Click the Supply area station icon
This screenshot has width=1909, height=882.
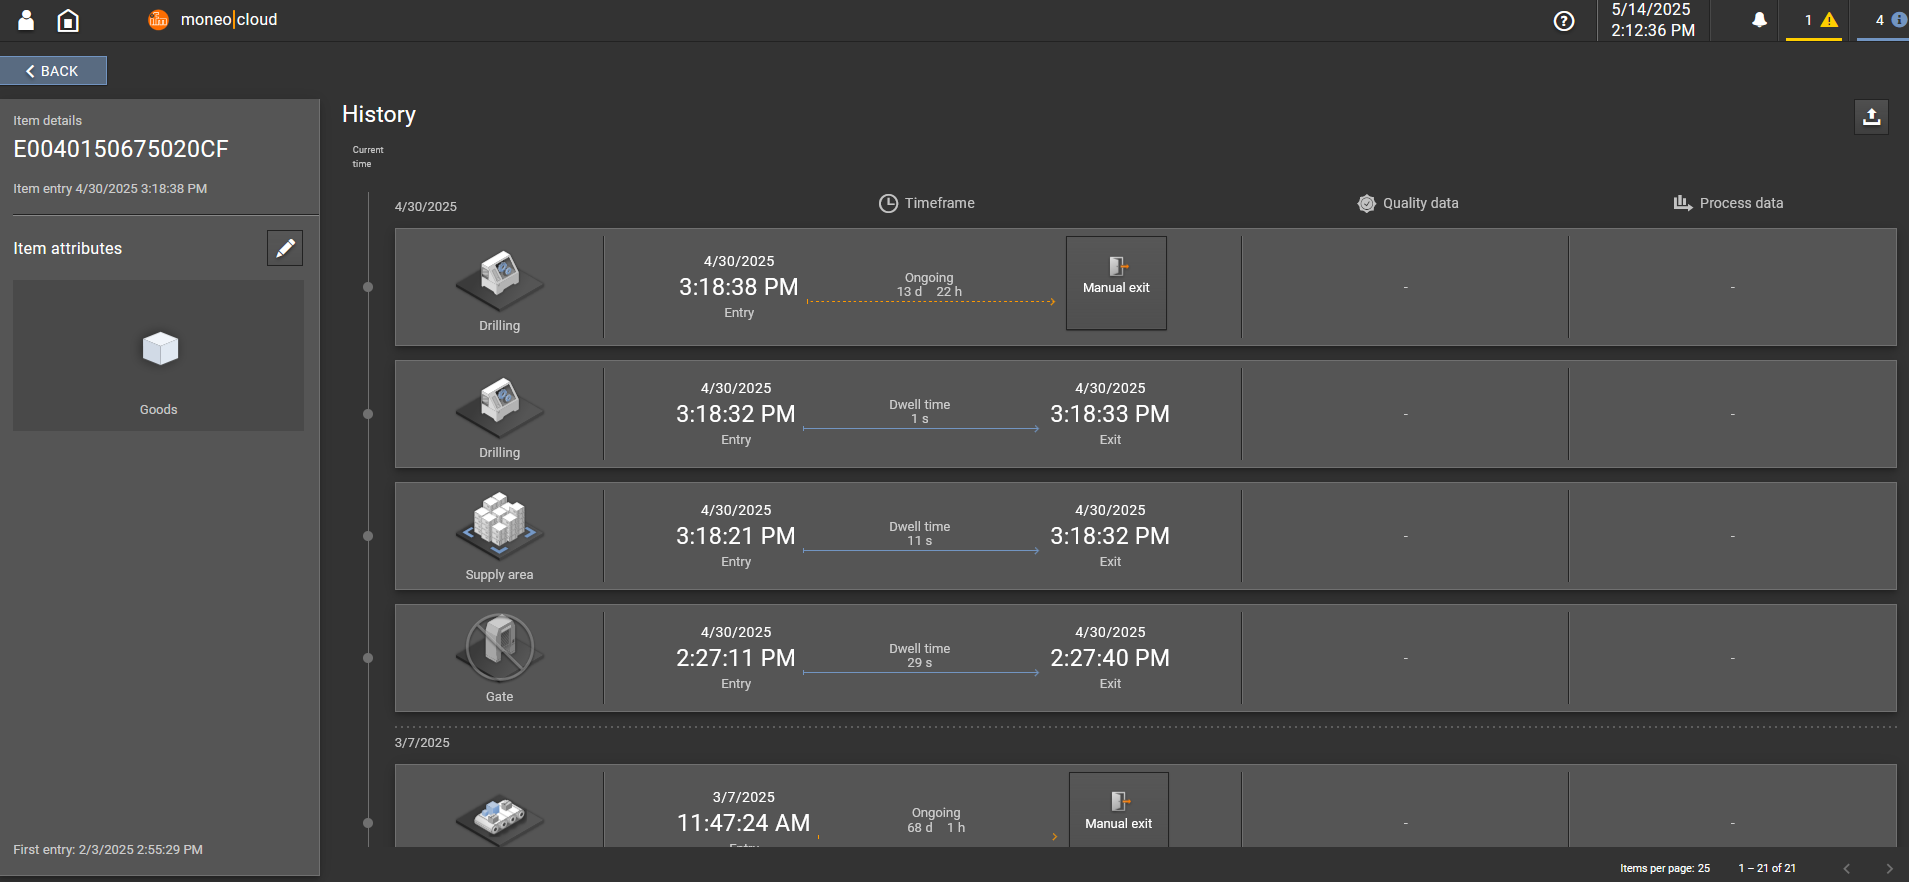(499, 525)
